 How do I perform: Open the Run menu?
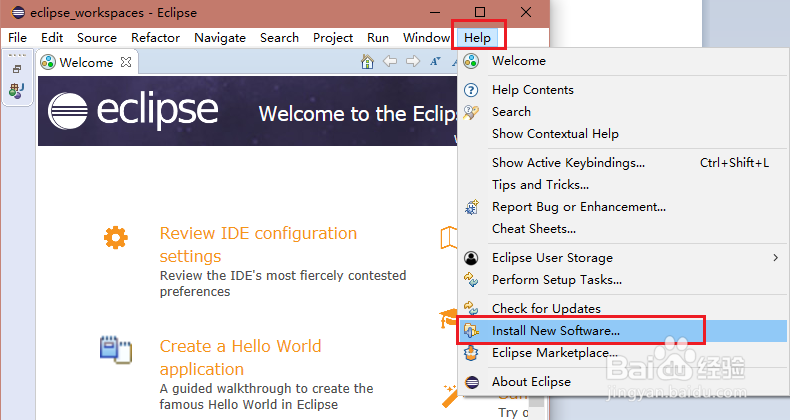(378, 38)
